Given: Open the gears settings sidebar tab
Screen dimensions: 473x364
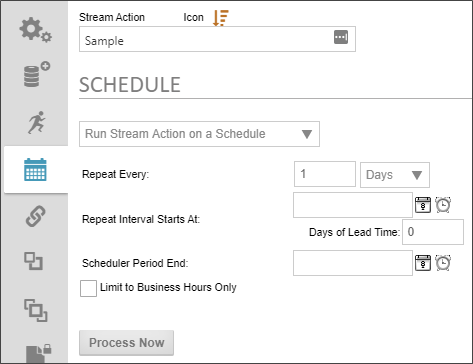Looking at the screenshot, I should pos(35,30).
